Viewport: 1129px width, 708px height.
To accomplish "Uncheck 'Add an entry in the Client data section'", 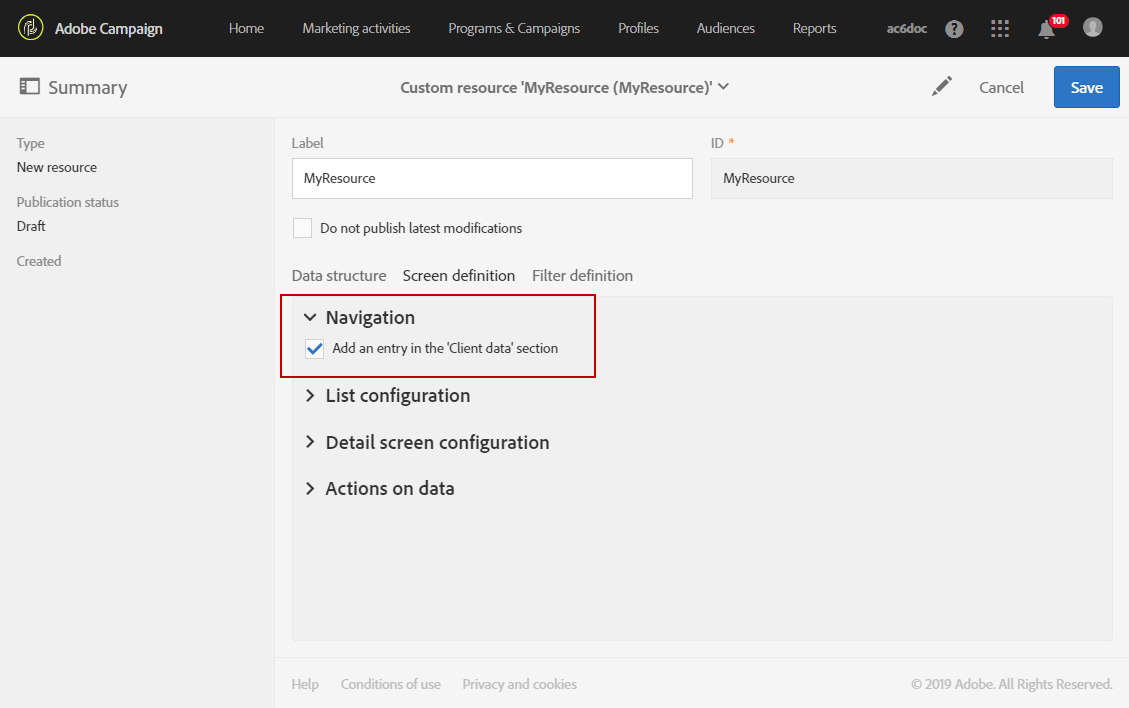I will [314, 349].
